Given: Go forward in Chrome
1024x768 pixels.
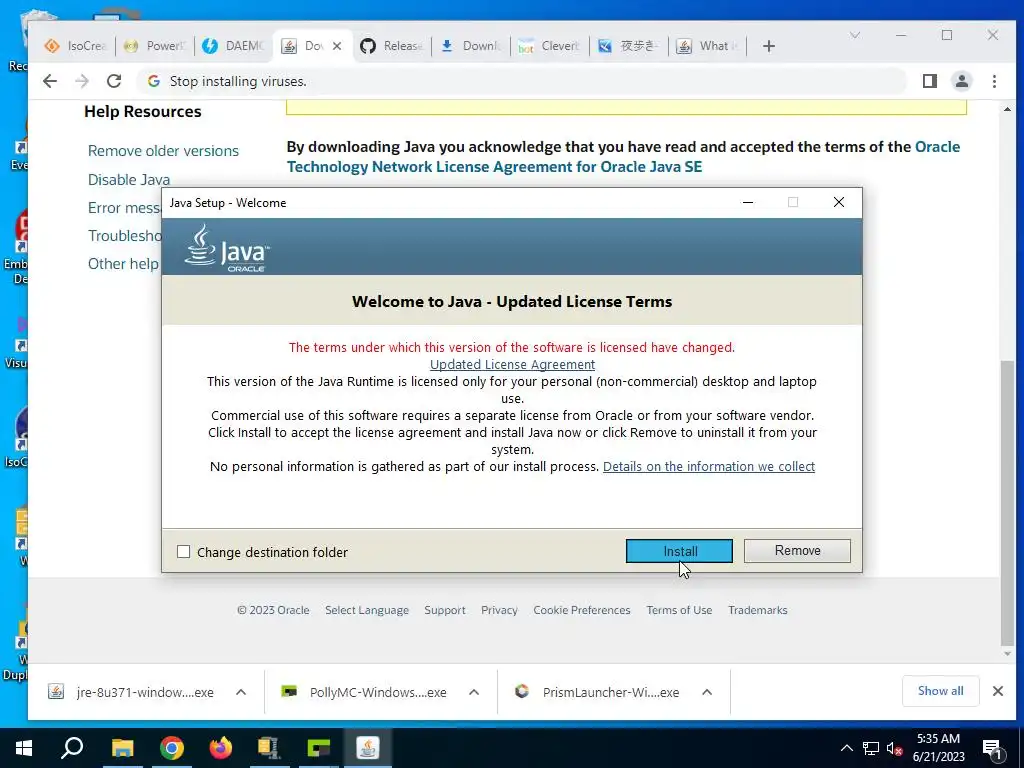Looking at the screenshot, I should (82, 81).
